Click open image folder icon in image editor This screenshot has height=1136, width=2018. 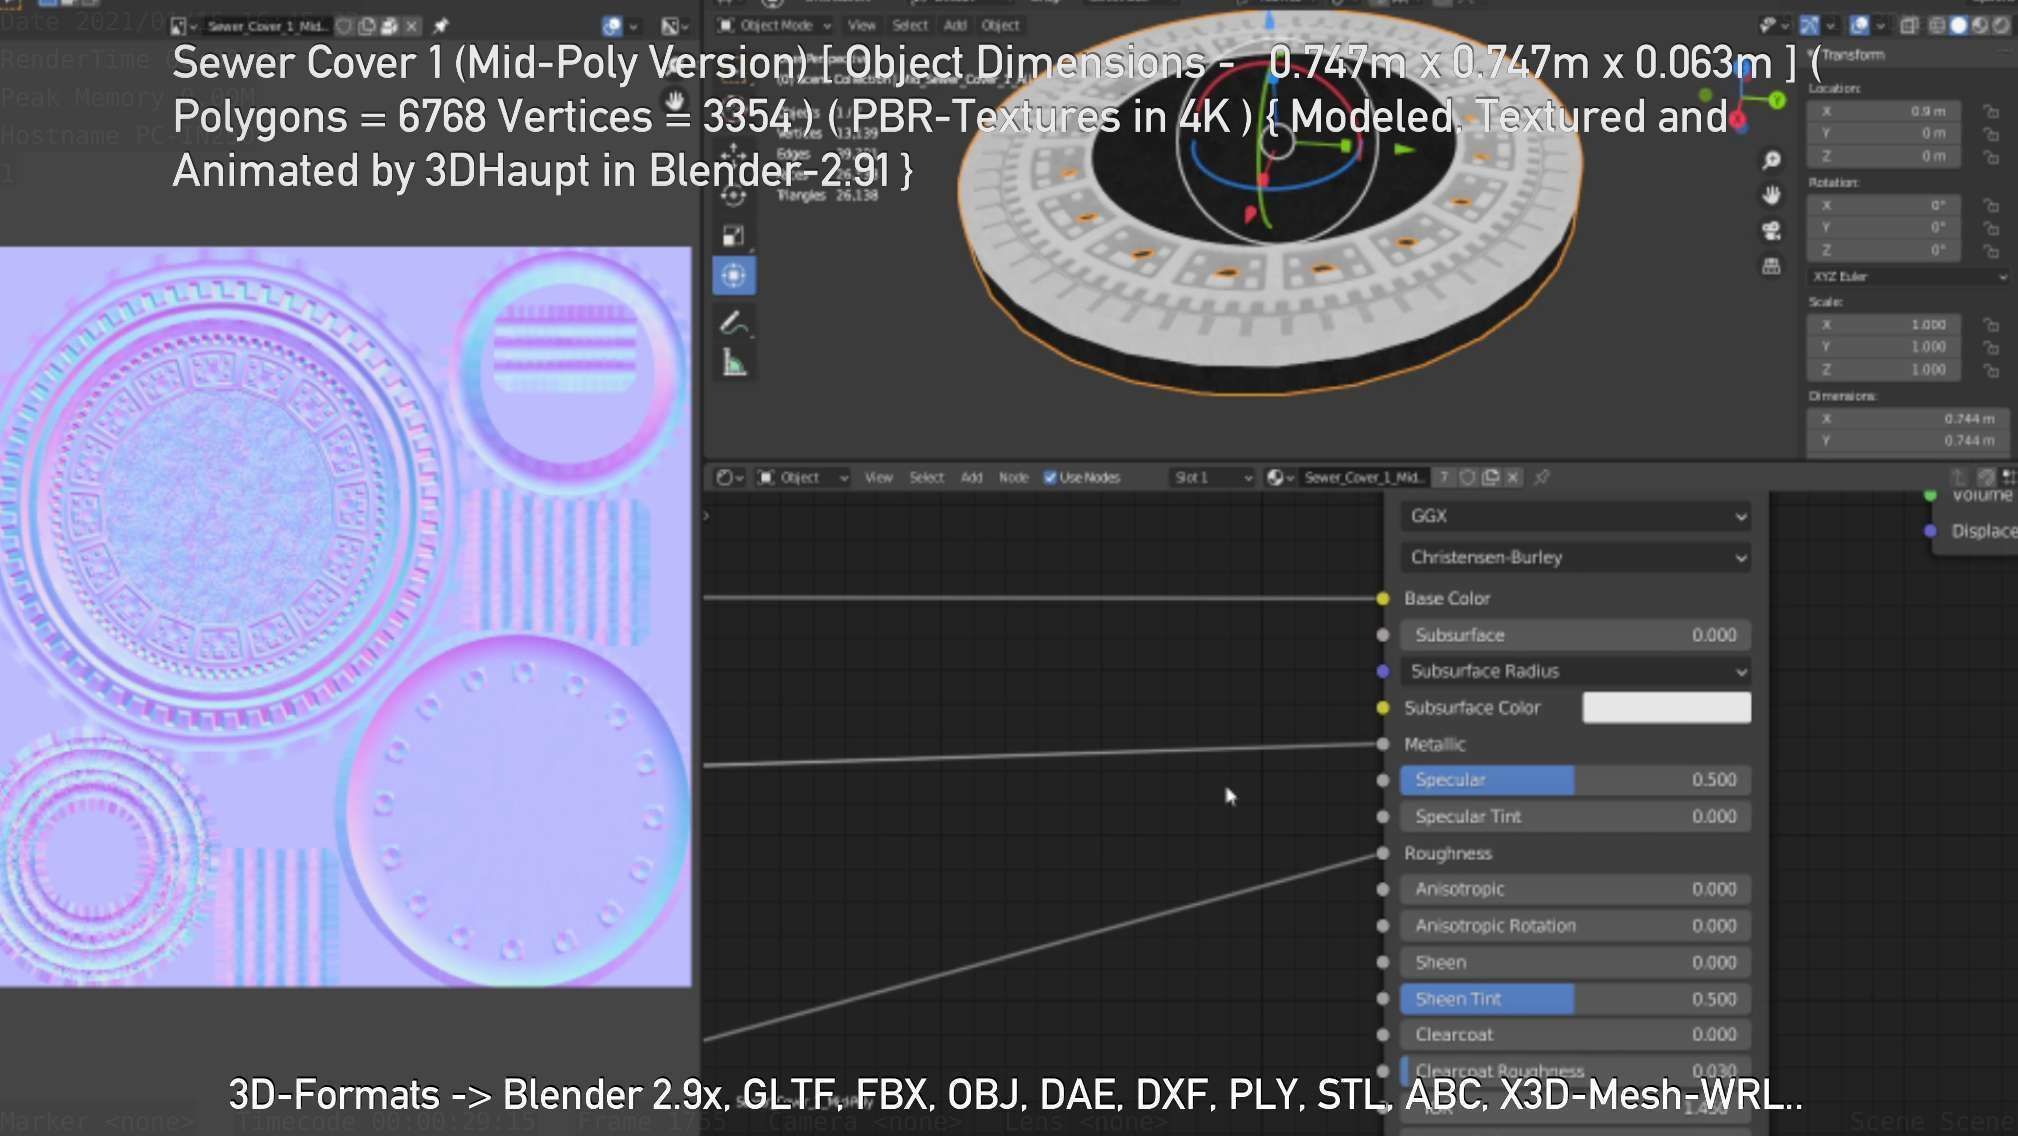coord(389,26)
